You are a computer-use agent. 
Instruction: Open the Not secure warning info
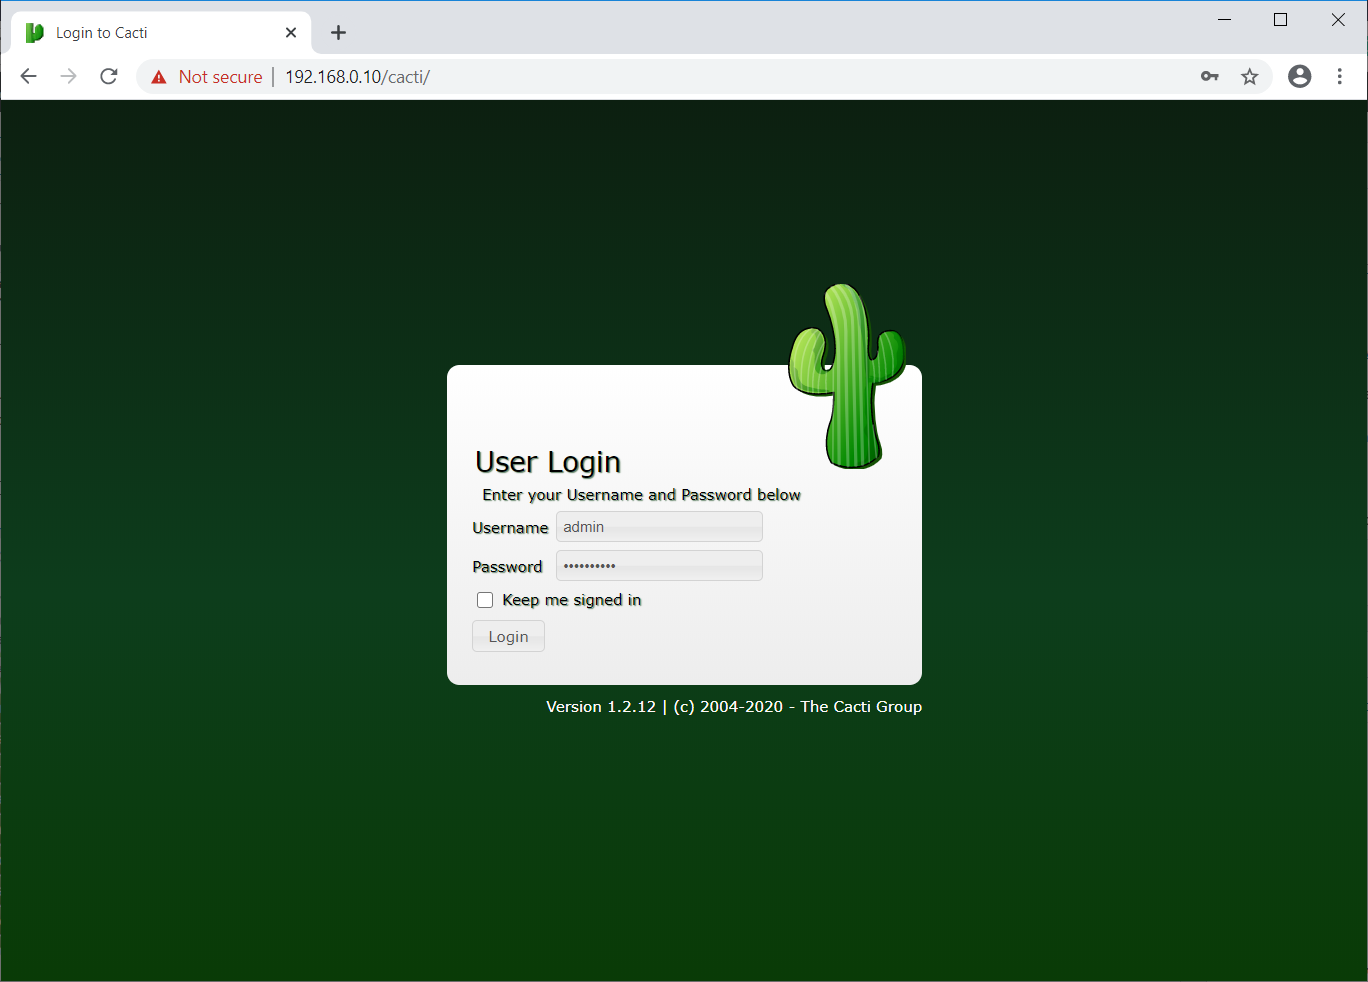coord(206,77)
